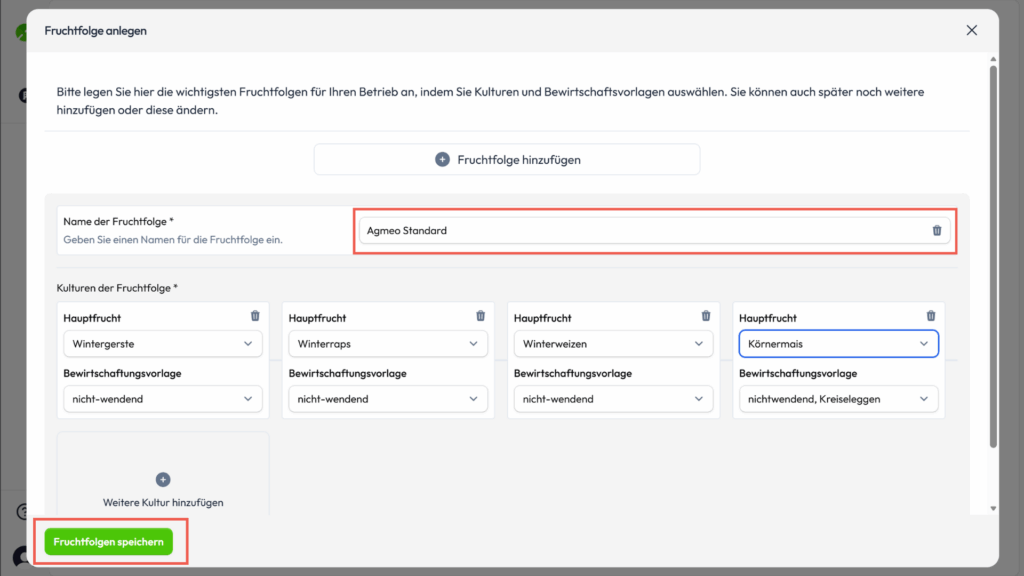
Task: Delete the Wintergerste crop card
Action: click(255, 316)
